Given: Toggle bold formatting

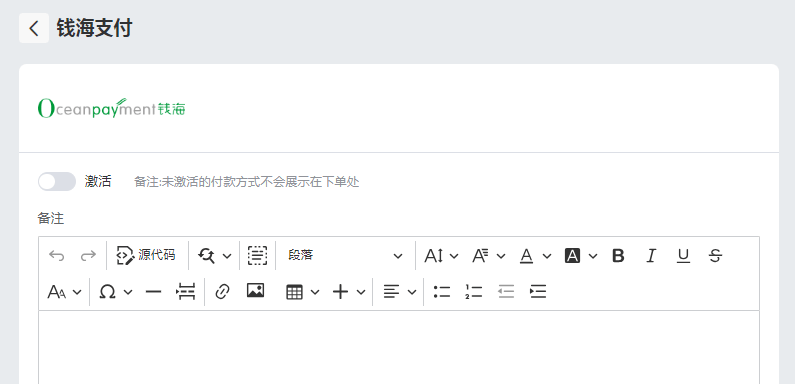Looking at the screenshot, I should tap(618, 256).
